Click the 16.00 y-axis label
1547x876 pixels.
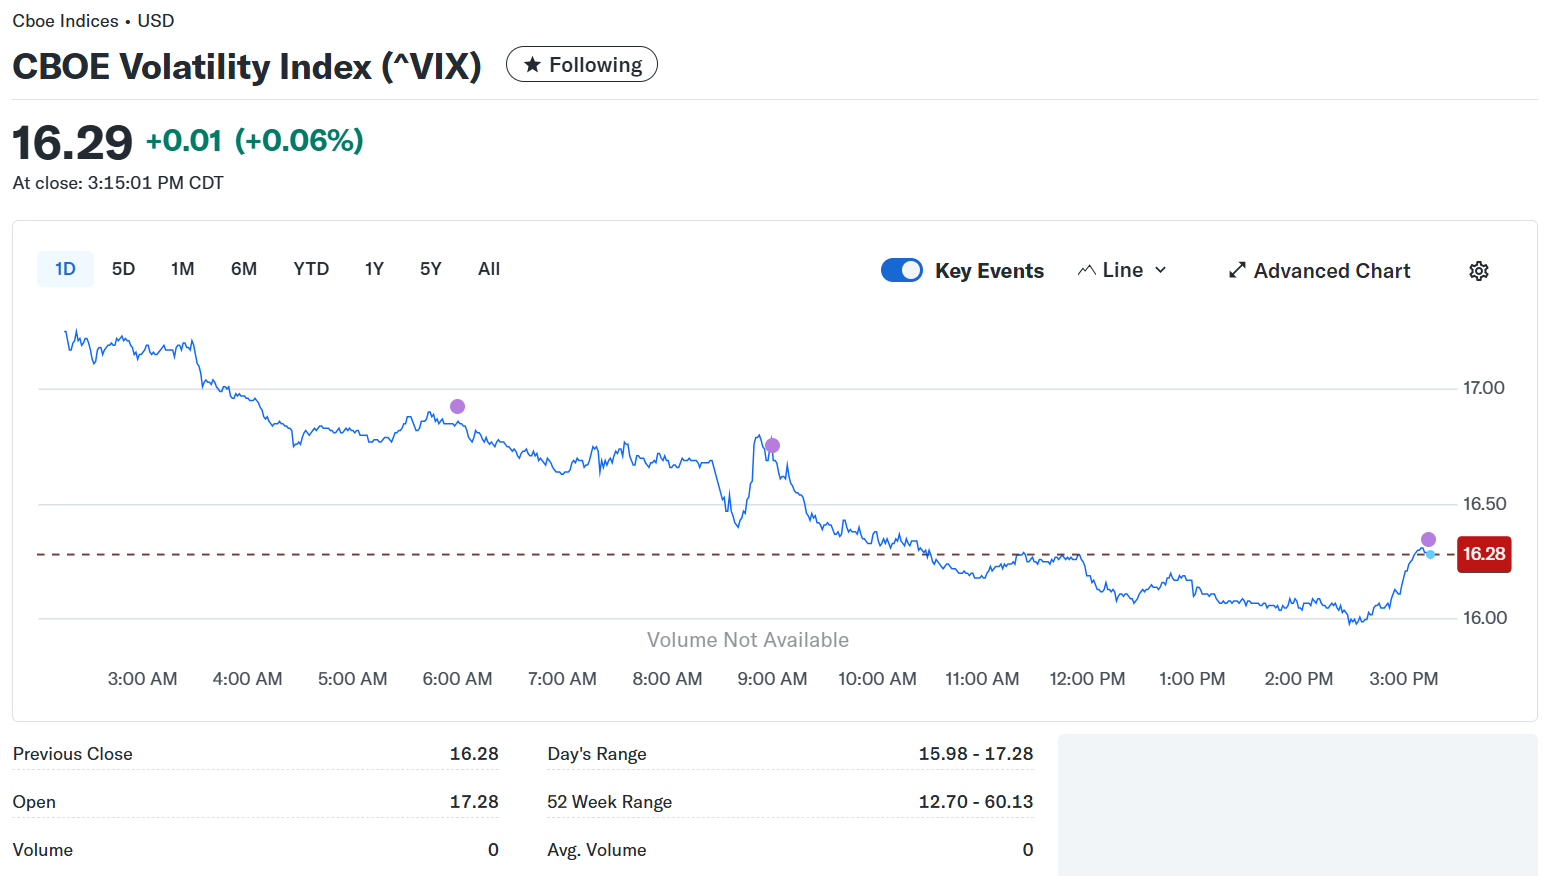1485,618
